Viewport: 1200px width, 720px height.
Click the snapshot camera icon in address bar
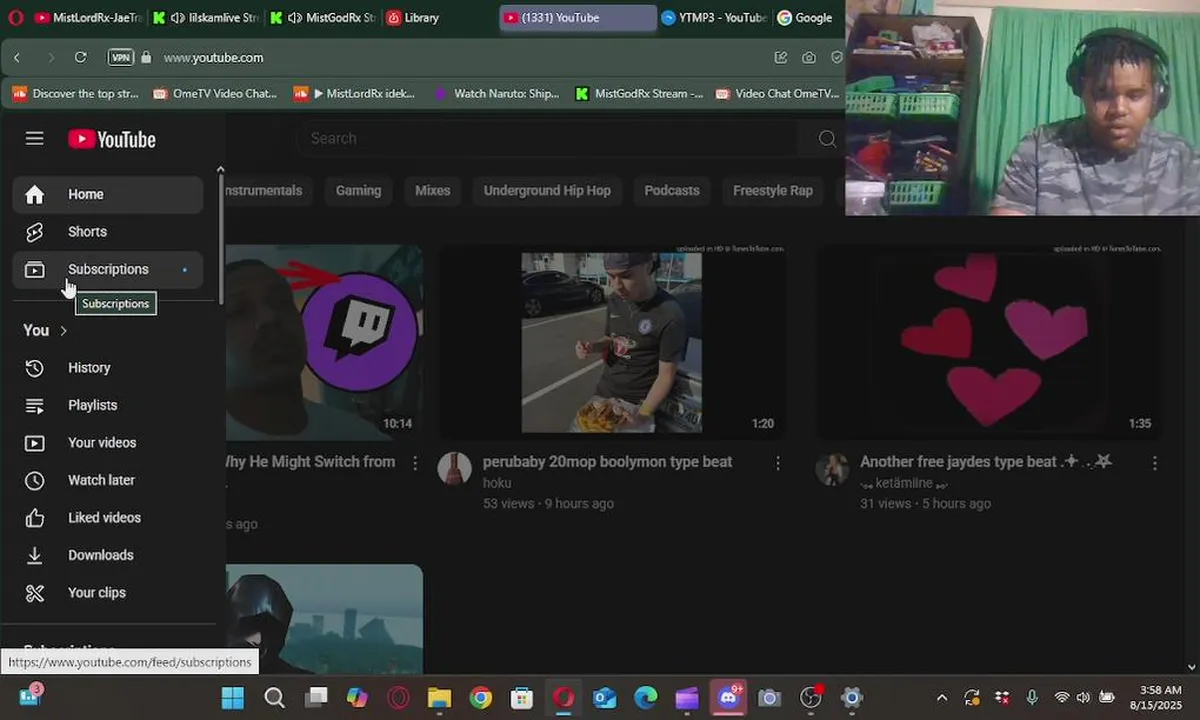[809, 58]
